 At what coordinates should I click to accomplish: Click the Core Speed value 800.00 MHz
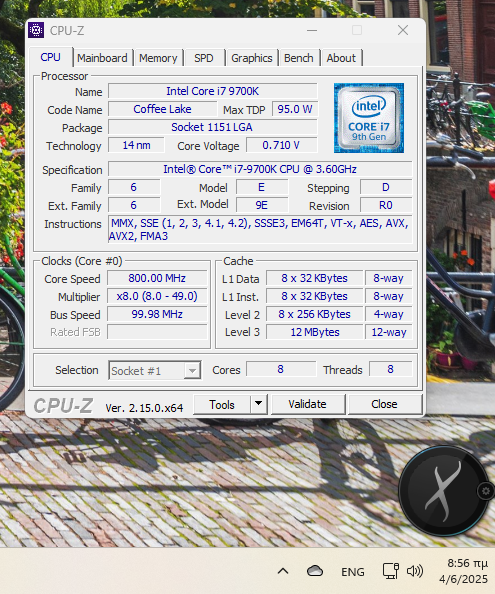[x=157, y=278]
